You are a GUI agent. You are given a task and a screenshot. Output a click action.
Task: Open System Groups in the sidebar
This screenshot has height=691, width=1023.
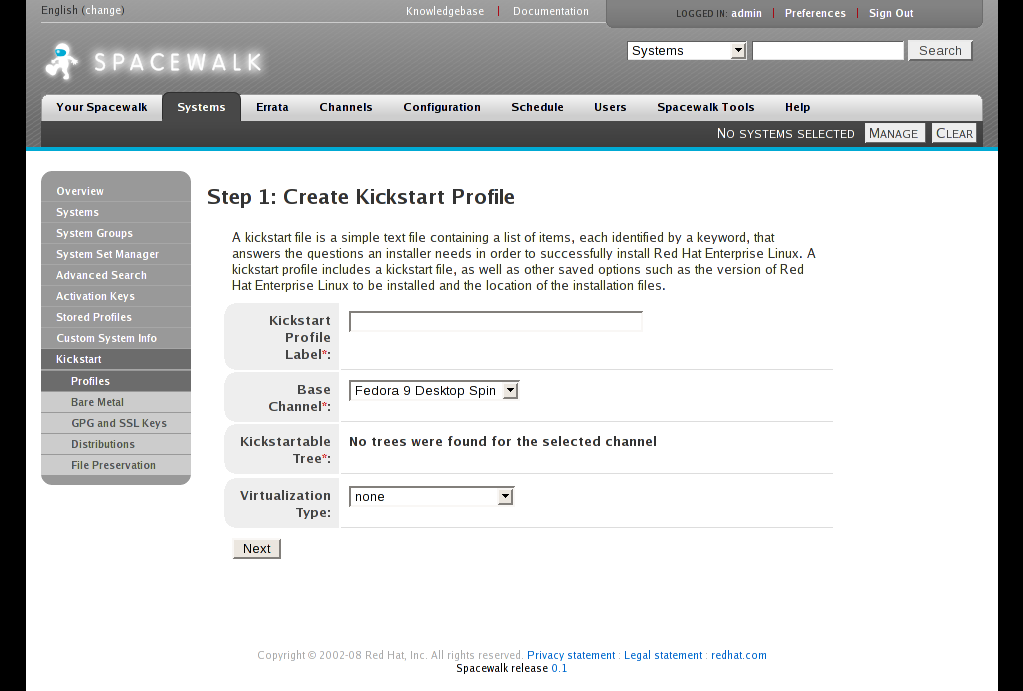pyautogui.click(x=116, y=233)
